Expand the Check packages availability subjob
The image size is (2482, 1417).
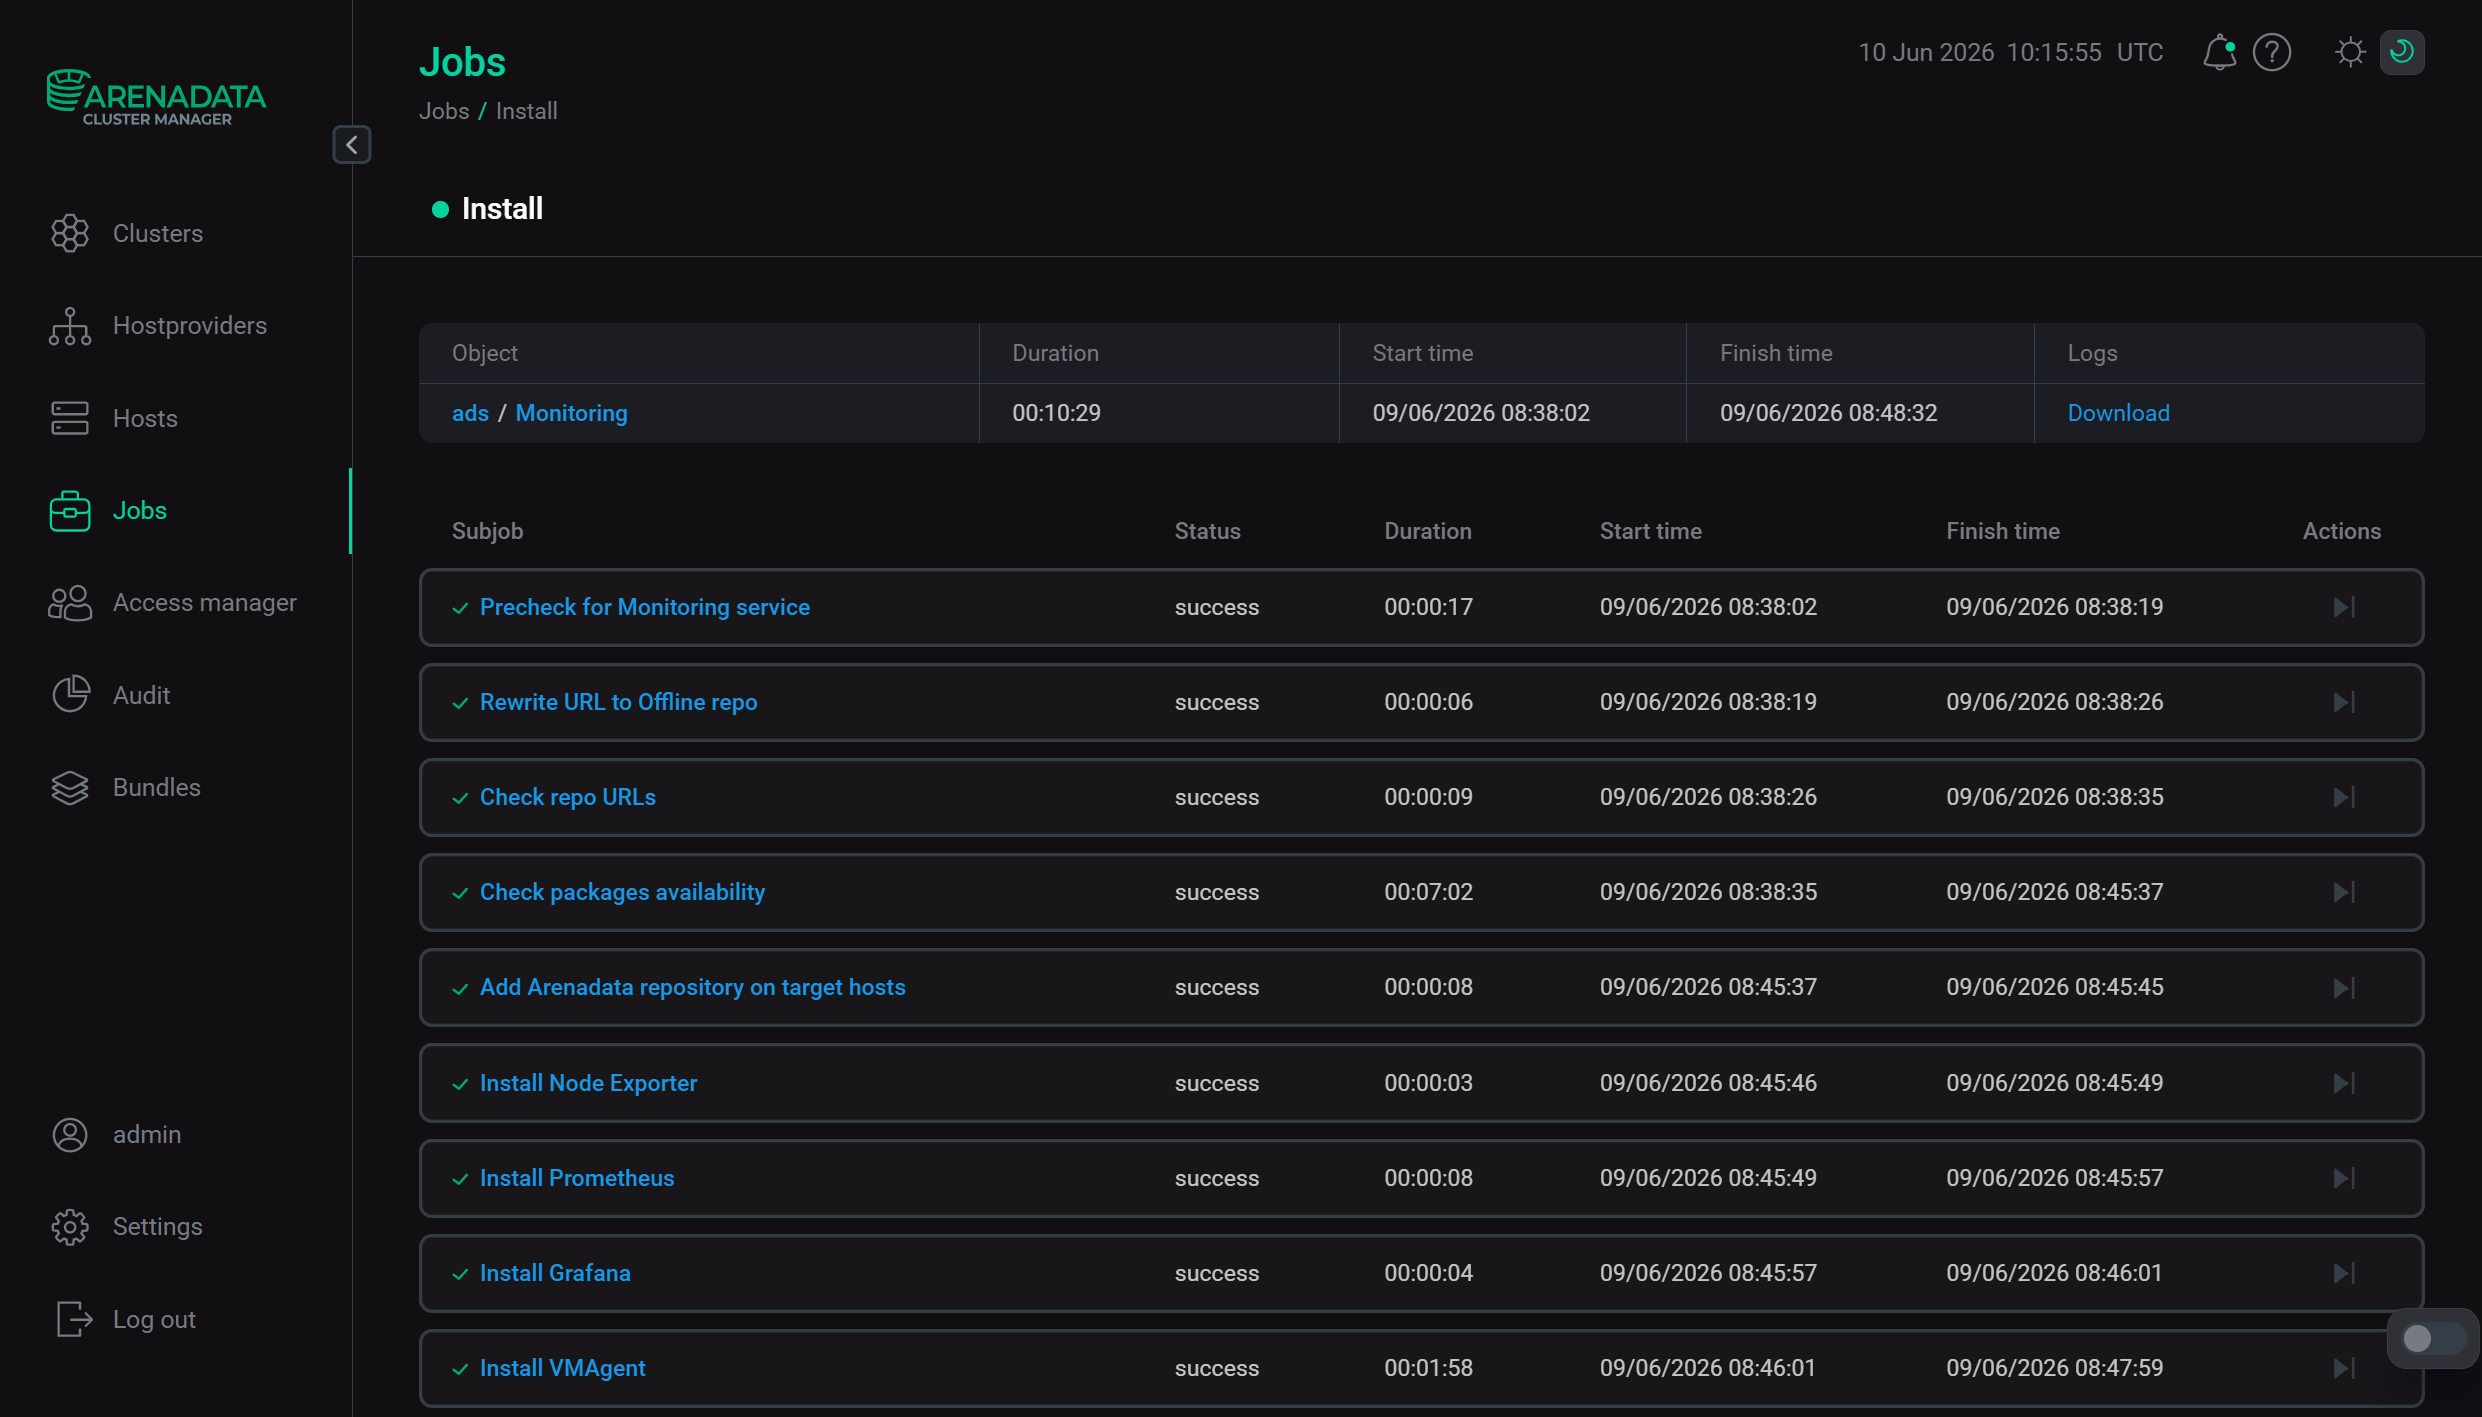1421,892
